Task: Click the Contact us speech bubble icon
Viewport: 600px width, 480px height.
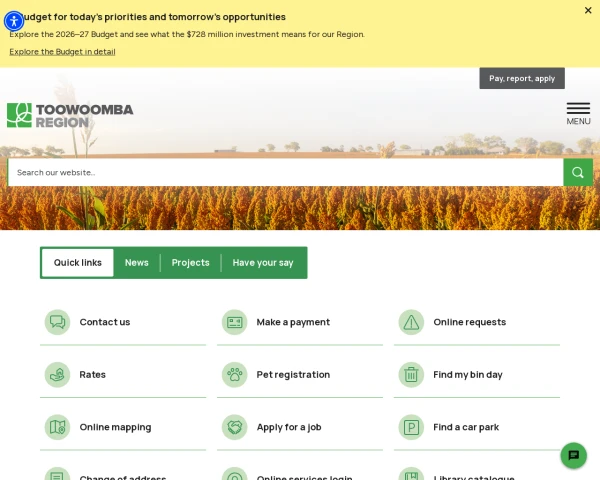Action: [57, 322]
